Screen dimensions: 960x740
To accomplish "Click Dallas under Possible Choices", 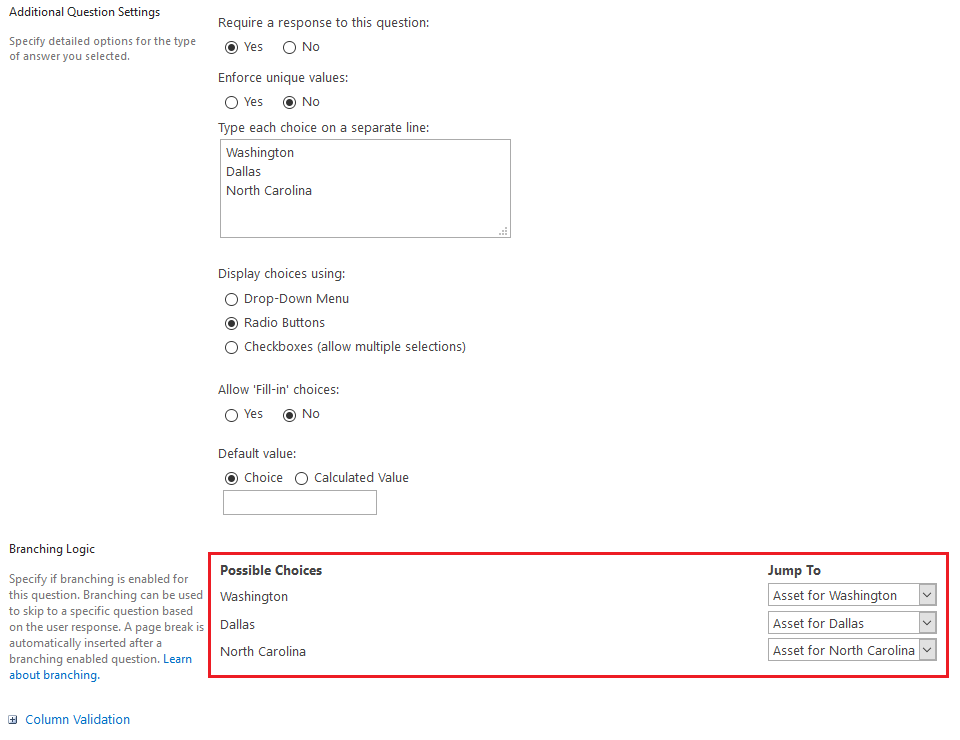I will pos(237,624).
